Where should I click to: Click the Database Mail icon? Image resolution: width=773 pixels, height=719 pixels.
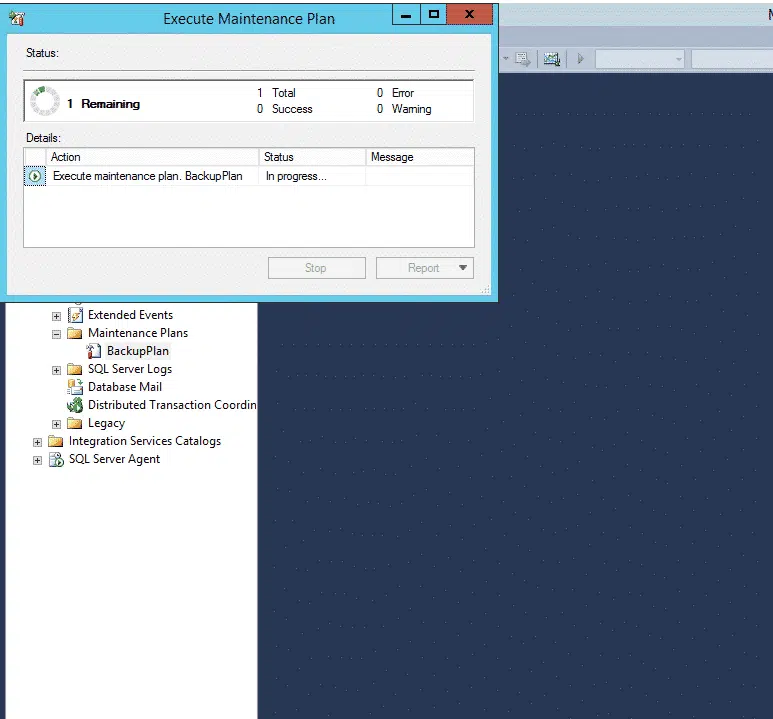(x=75, y=387)
